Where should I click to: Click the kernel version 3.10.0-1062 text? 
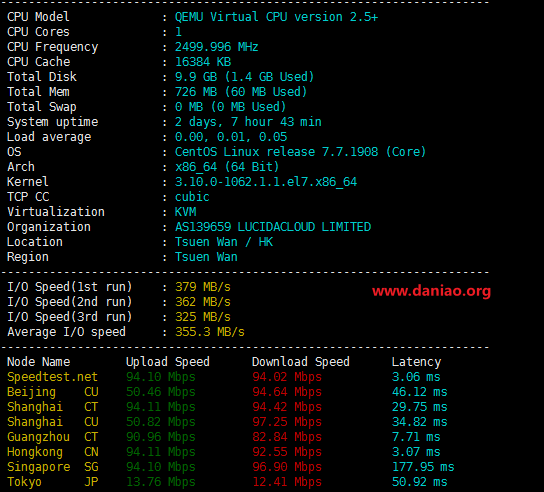(266, 182)
